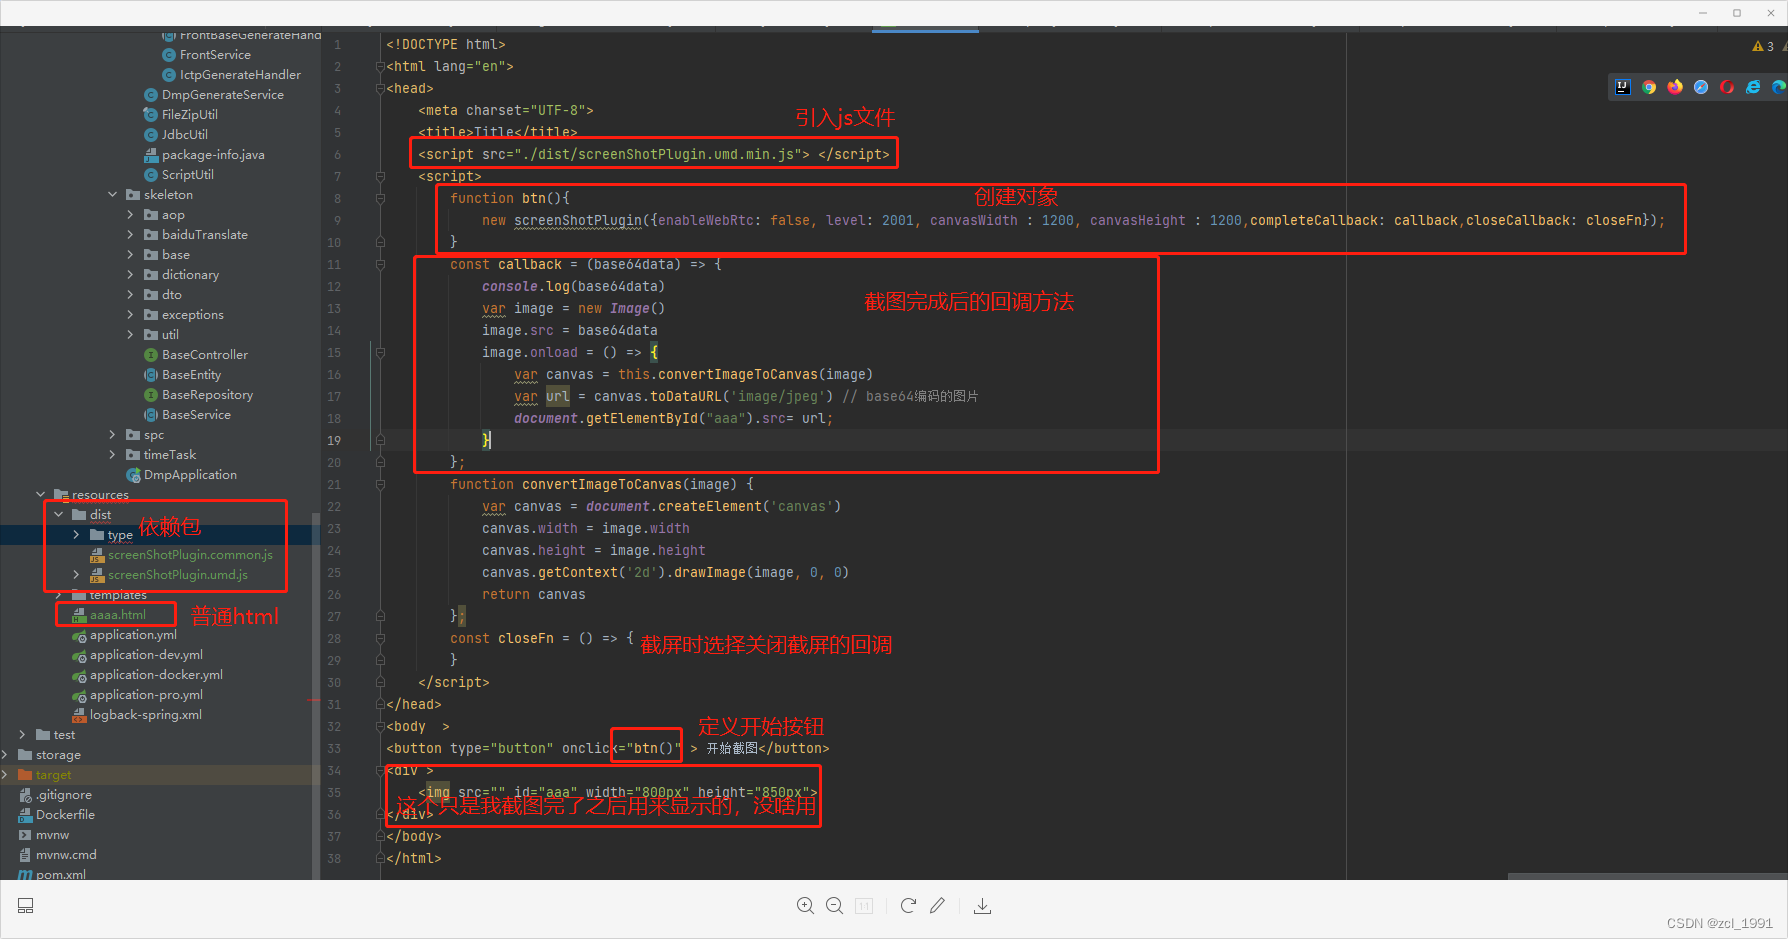Select DmpGenerateService file

tap(223, 95)
